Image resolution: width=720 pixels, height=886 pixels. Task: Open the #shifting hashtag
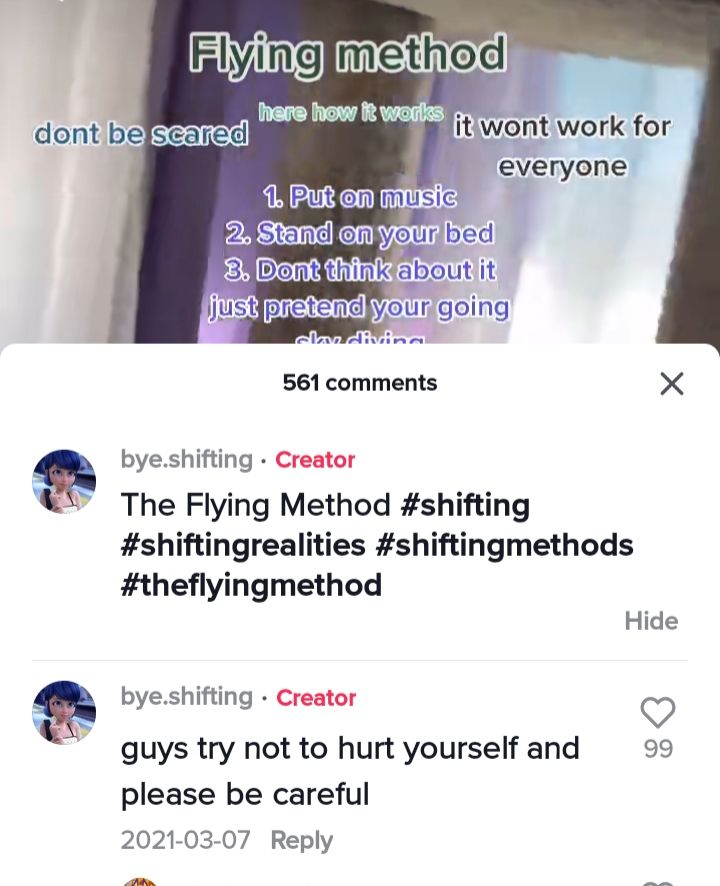pos(465,505)
